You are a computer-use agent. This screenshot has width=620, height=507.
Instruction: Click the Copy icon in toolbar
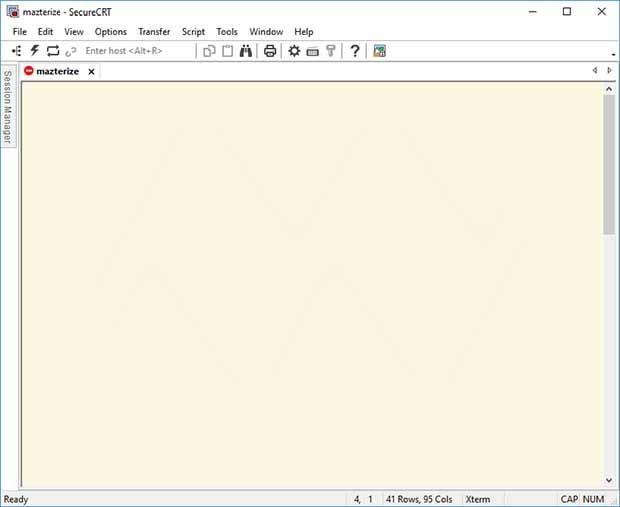[x=210, y=51]
